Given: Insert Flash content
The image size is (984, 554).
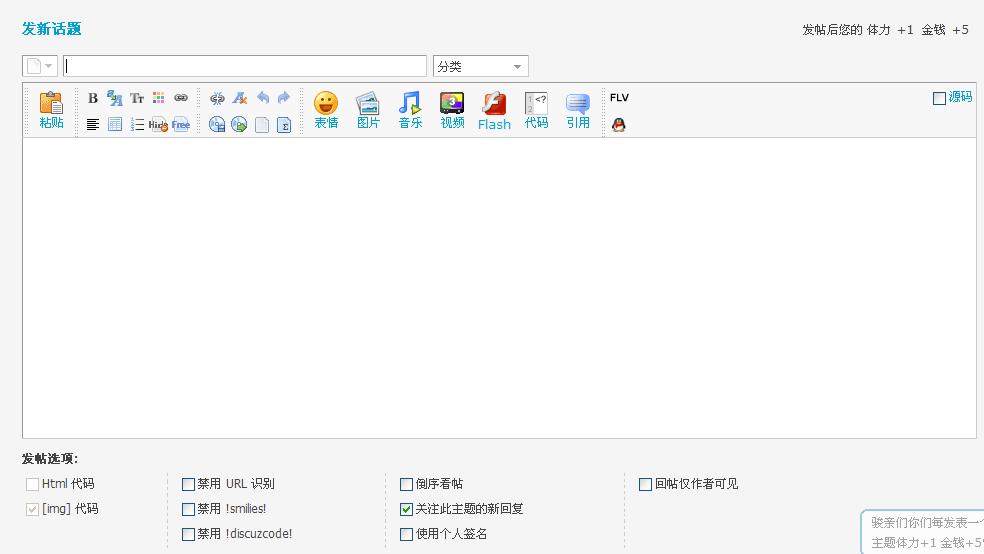Looking at the screenshot, I should tap(494, 111).
